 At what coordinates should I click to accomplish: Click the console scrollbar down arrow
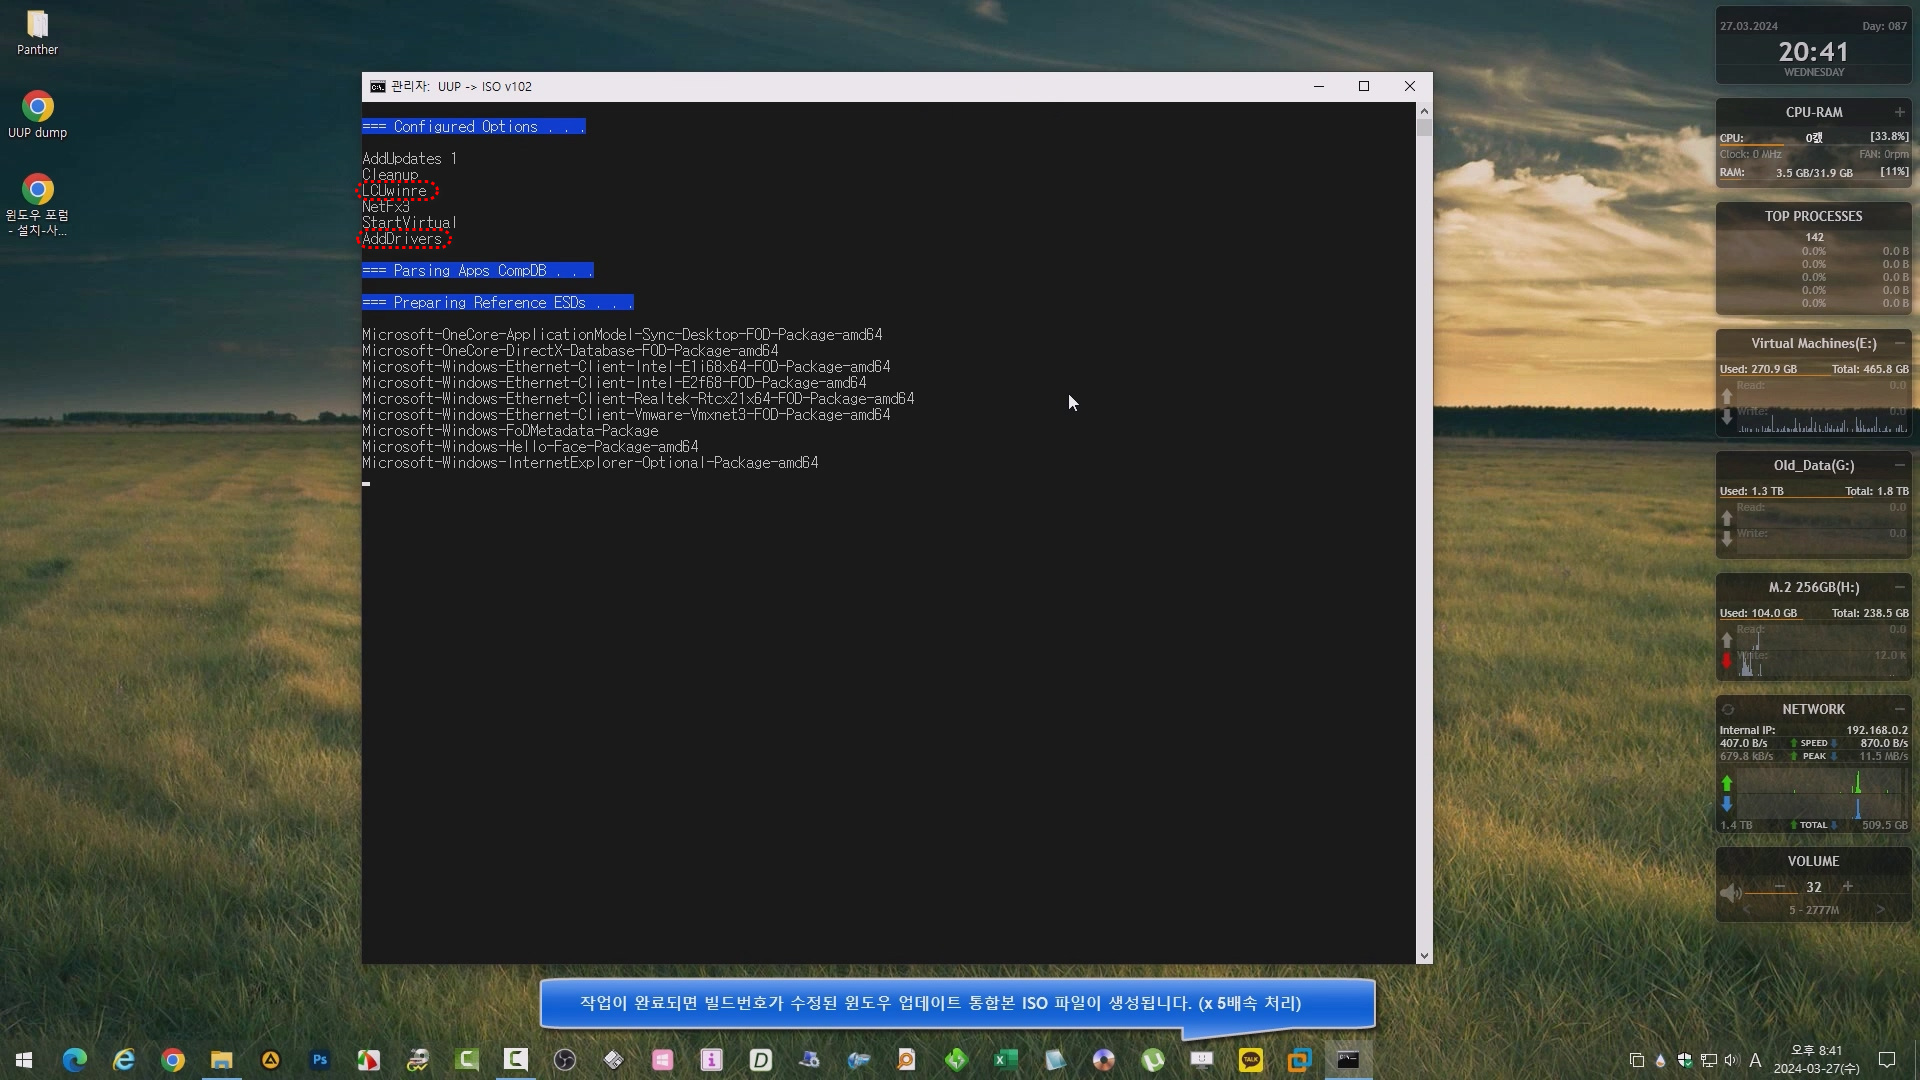1424,956
